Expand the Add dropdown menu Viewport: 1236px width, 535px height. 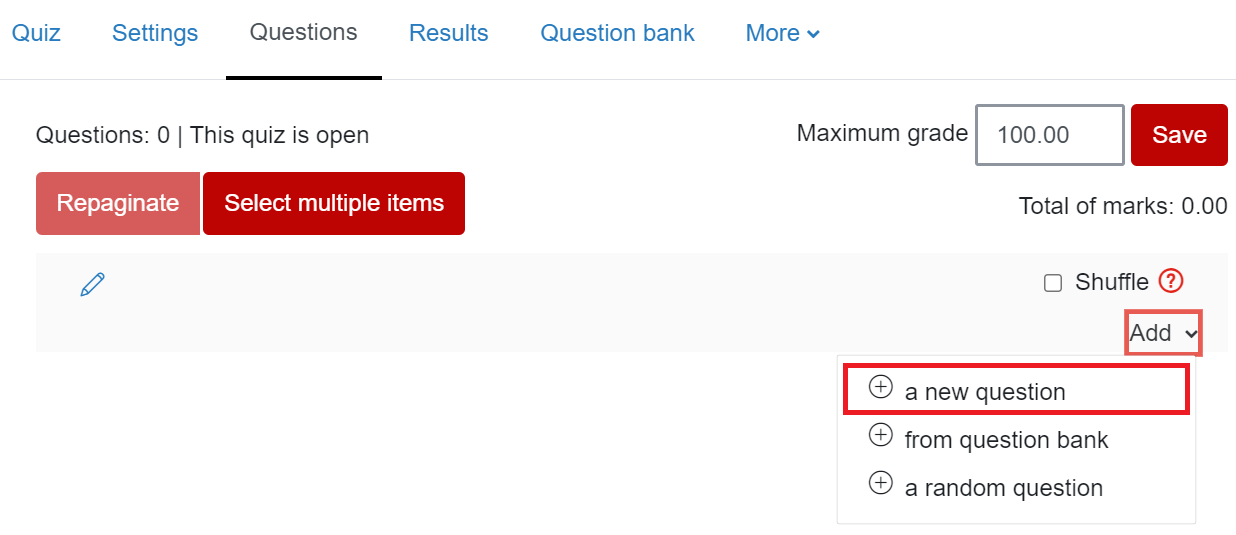(x=1163, y=333)
